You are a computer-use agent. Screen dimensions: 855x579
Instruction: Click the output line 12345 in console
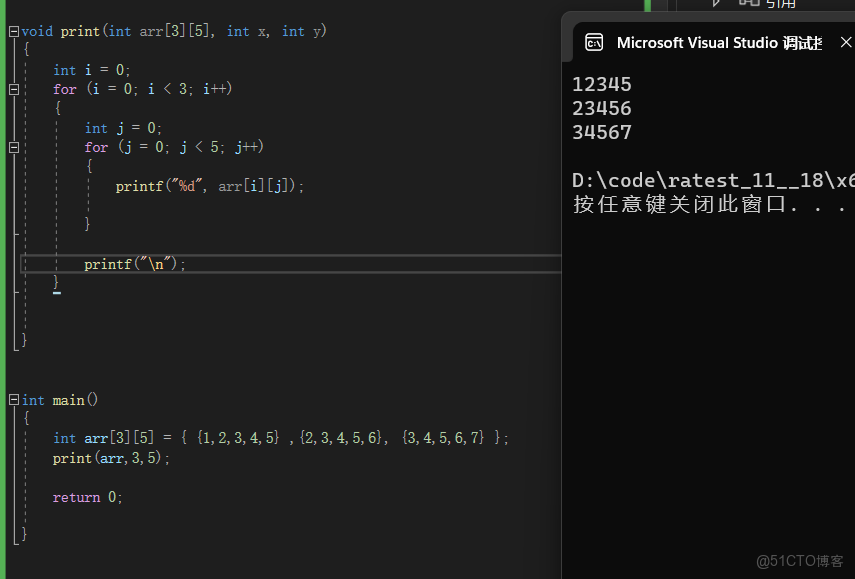[601, 84]
